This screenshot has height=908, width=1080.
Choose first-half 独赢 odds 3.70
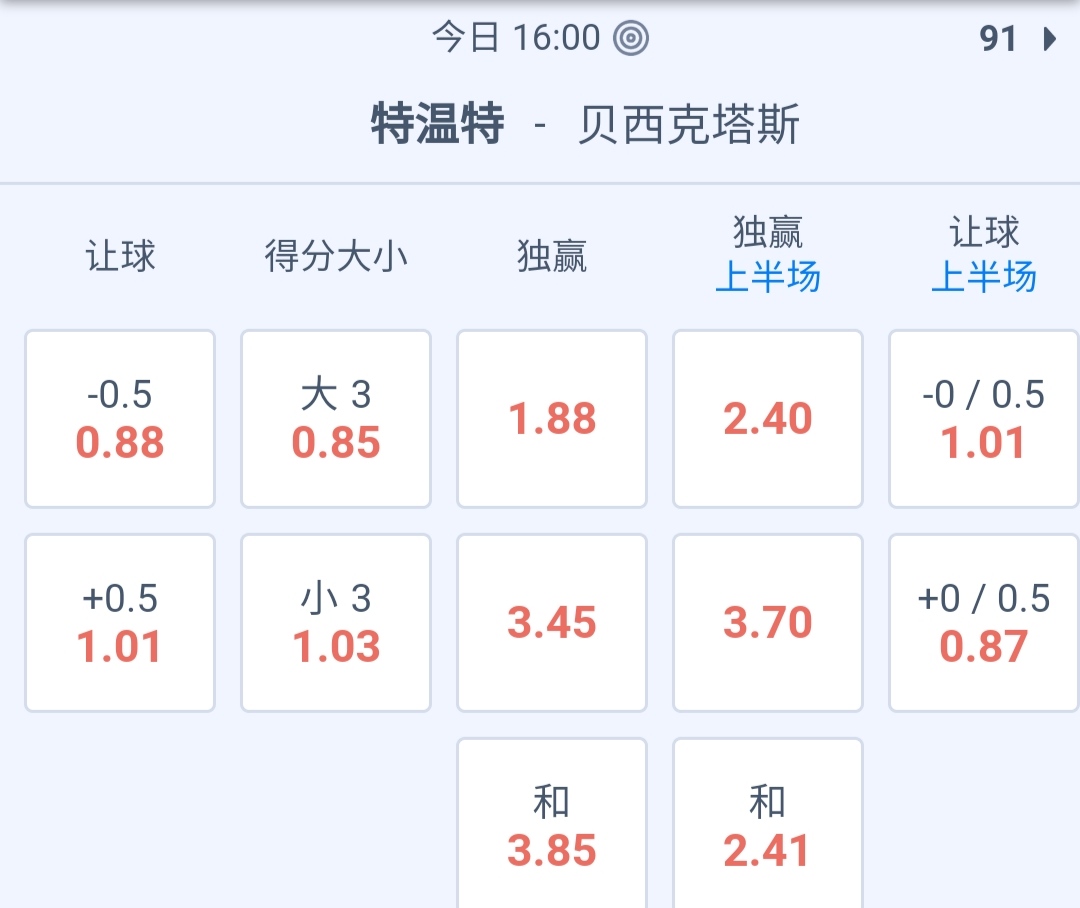coord(768,623)
